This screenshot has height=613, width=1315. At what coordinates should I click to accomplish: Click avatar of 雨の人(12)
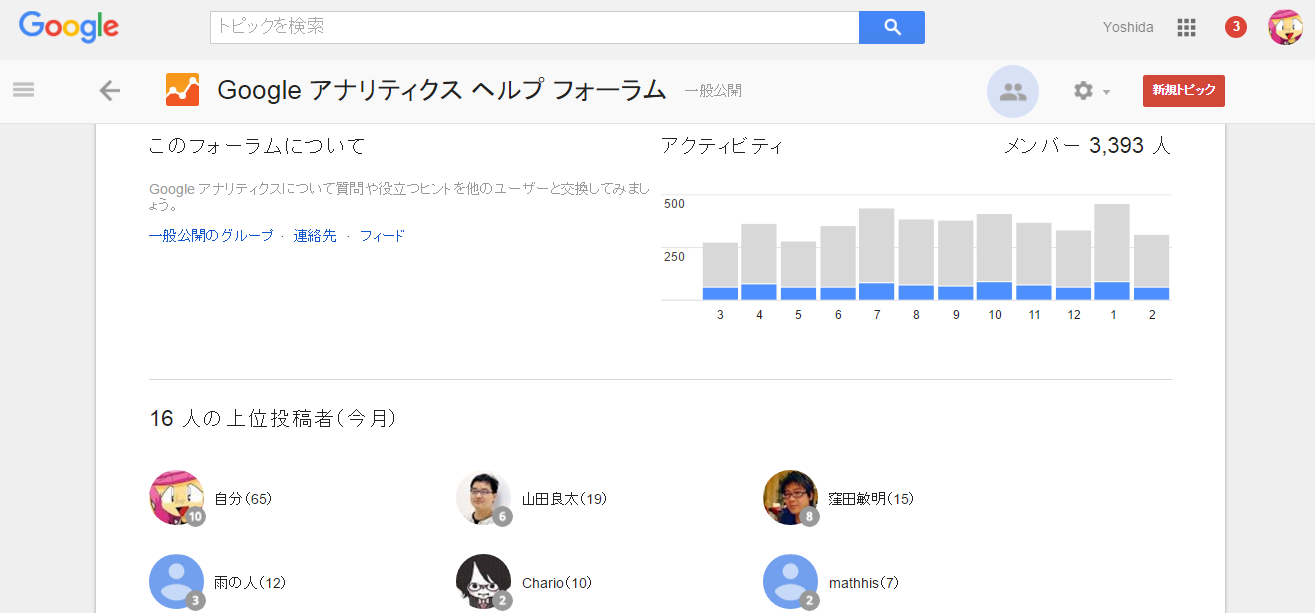click(176, 582)
